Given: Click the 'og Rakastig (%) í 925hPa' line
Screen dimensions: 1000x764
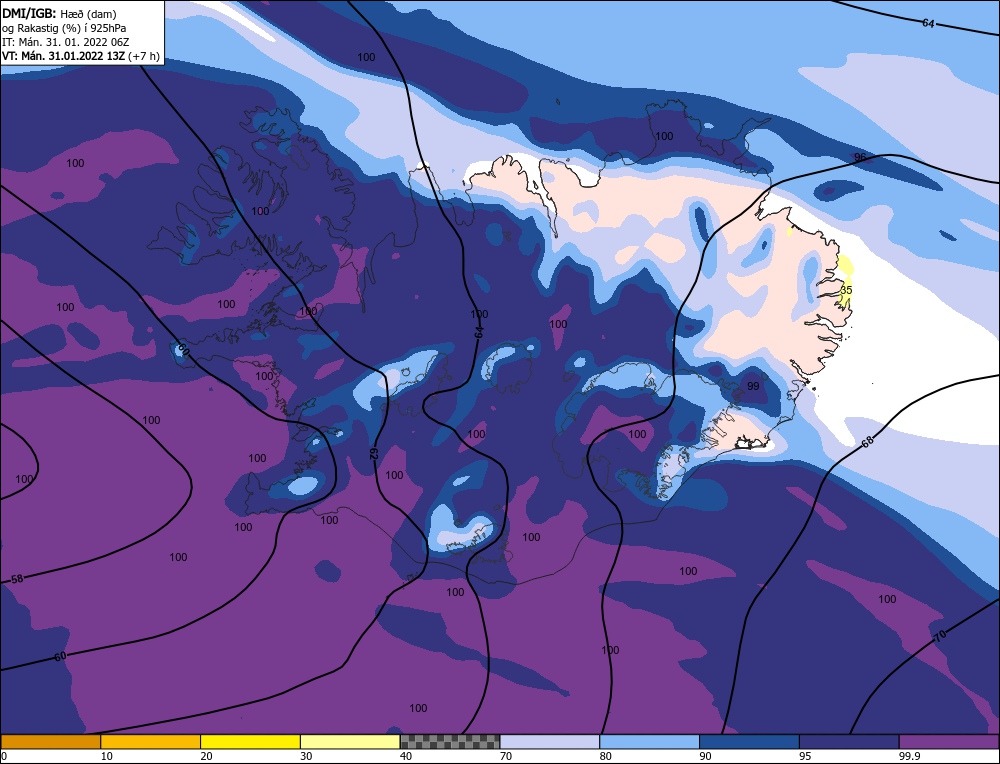Looking at the screenshot, I should [x=64, y=28].
